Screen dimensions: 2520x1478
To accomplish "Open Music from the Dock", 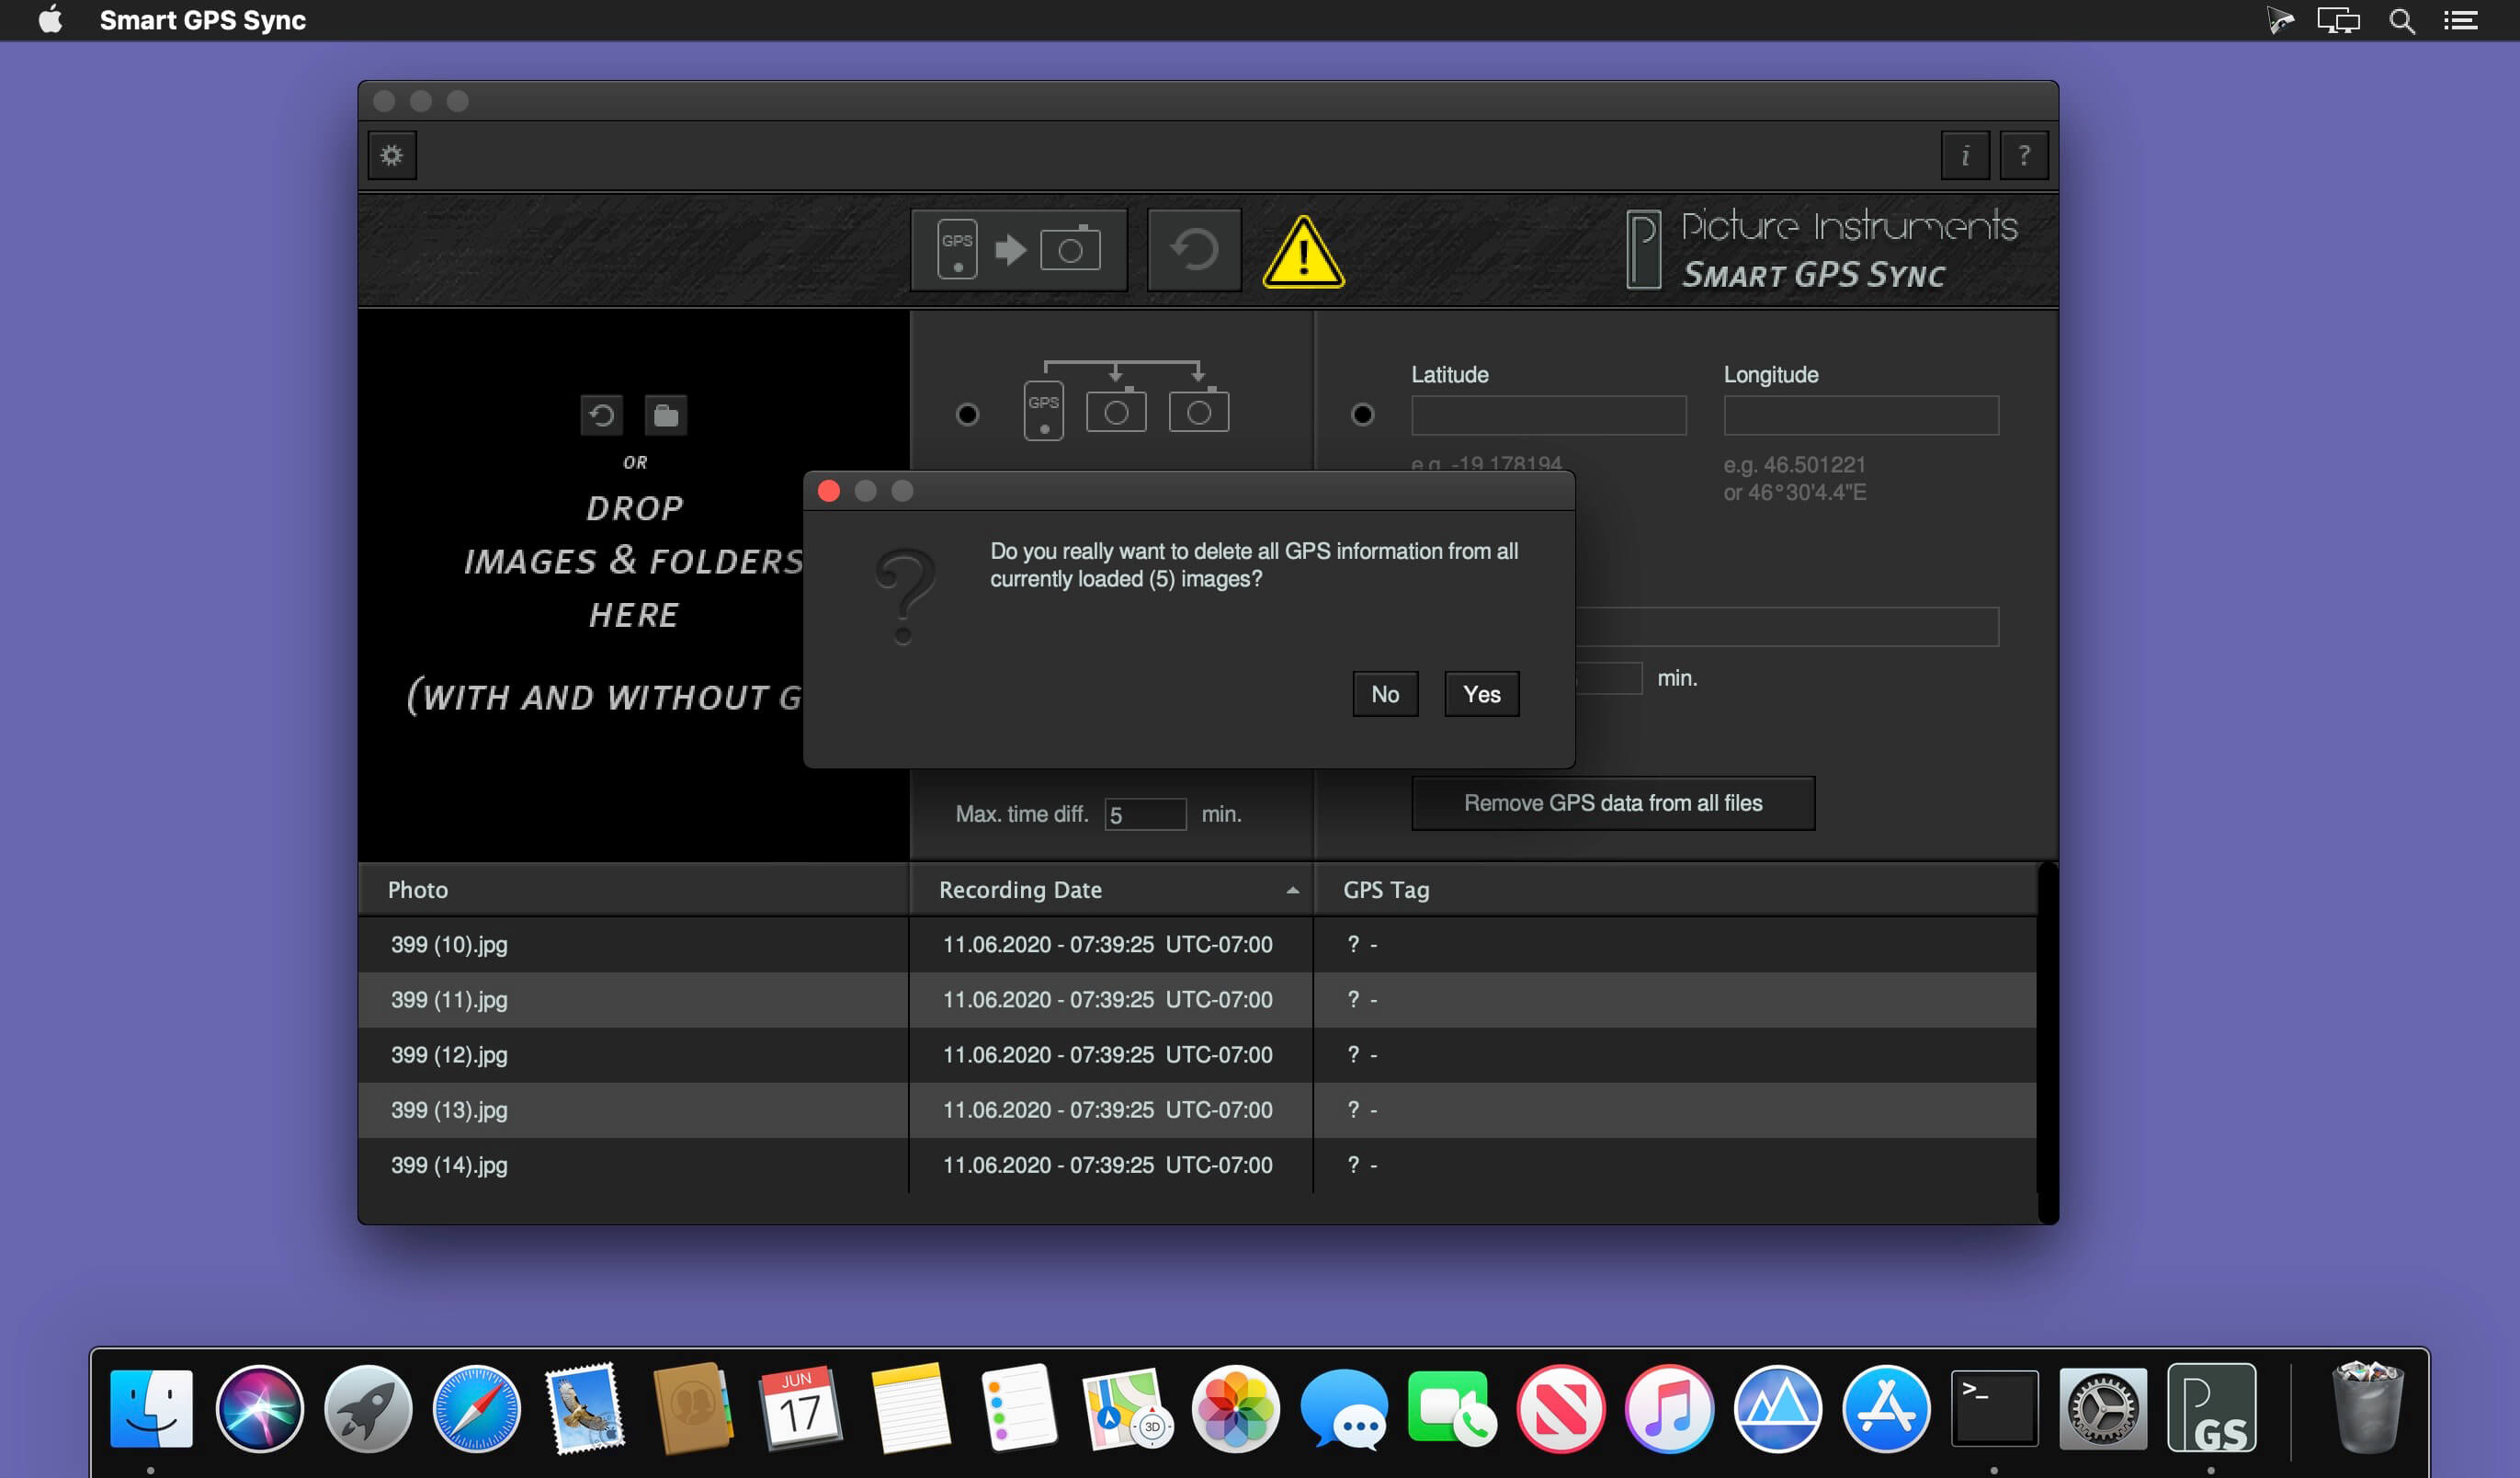I will pos(1669,1408).
